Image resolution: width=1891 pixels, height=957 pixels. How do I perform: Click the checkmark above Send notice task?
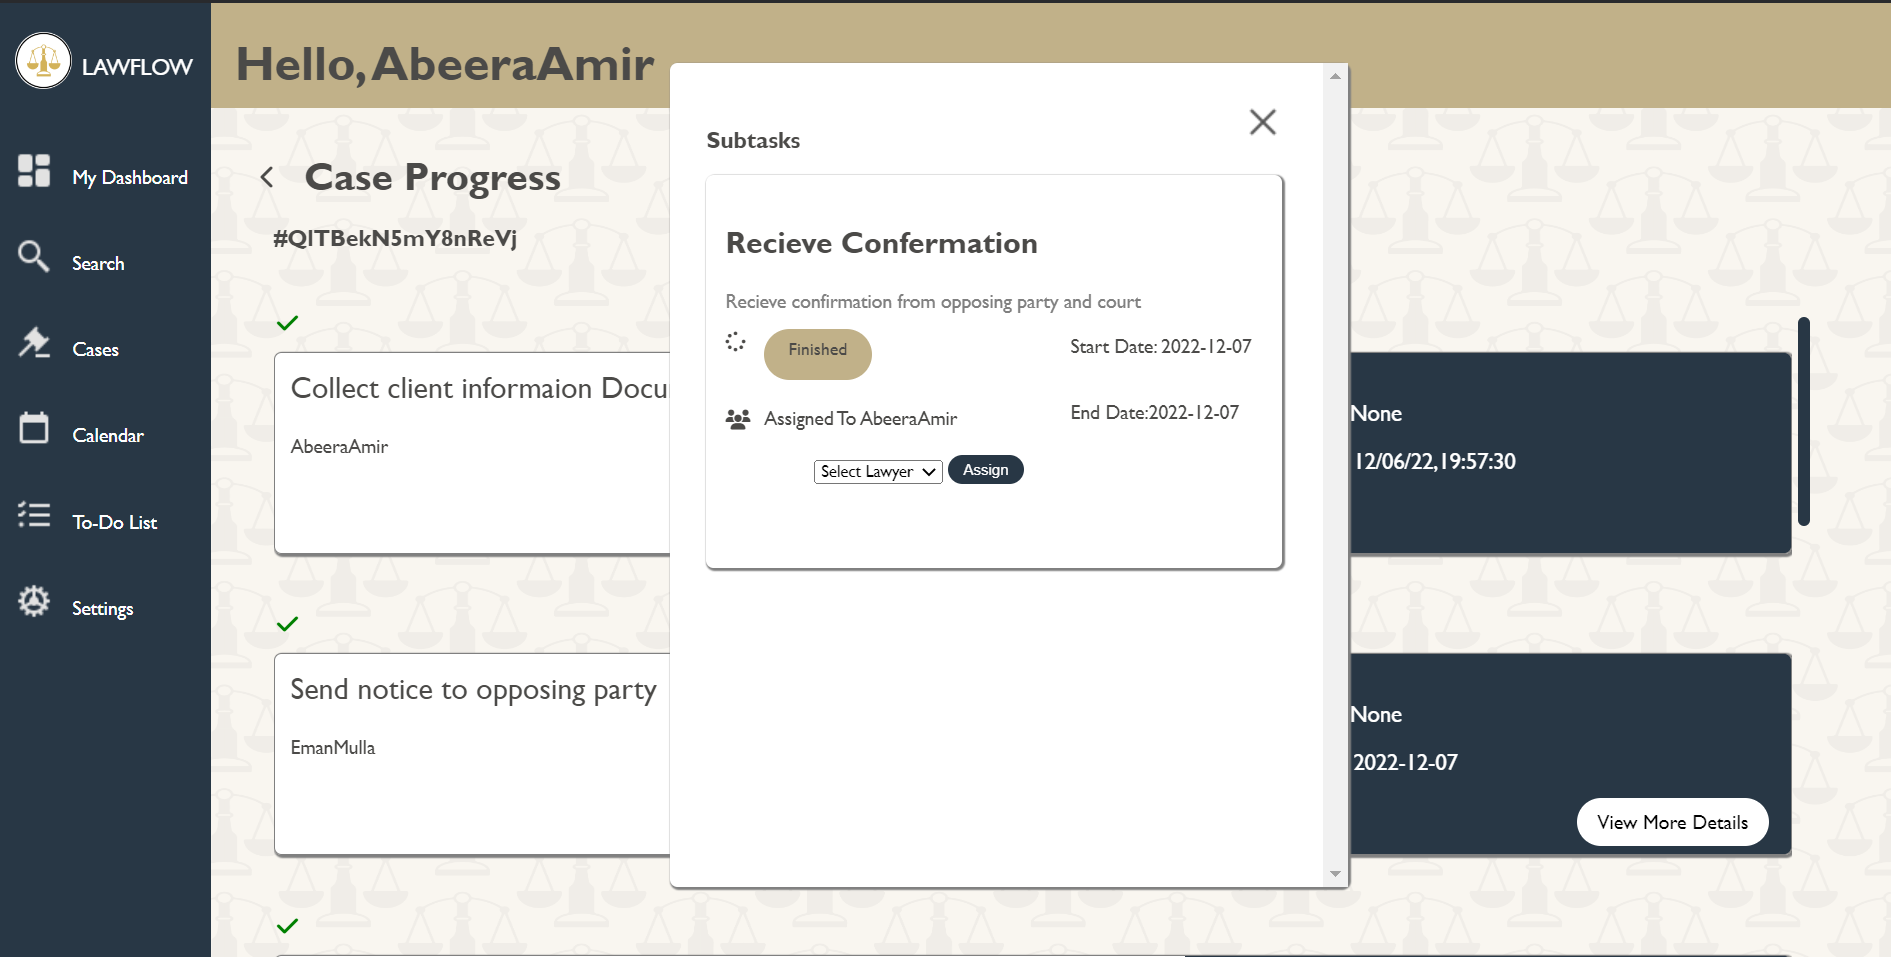(288, 624)
